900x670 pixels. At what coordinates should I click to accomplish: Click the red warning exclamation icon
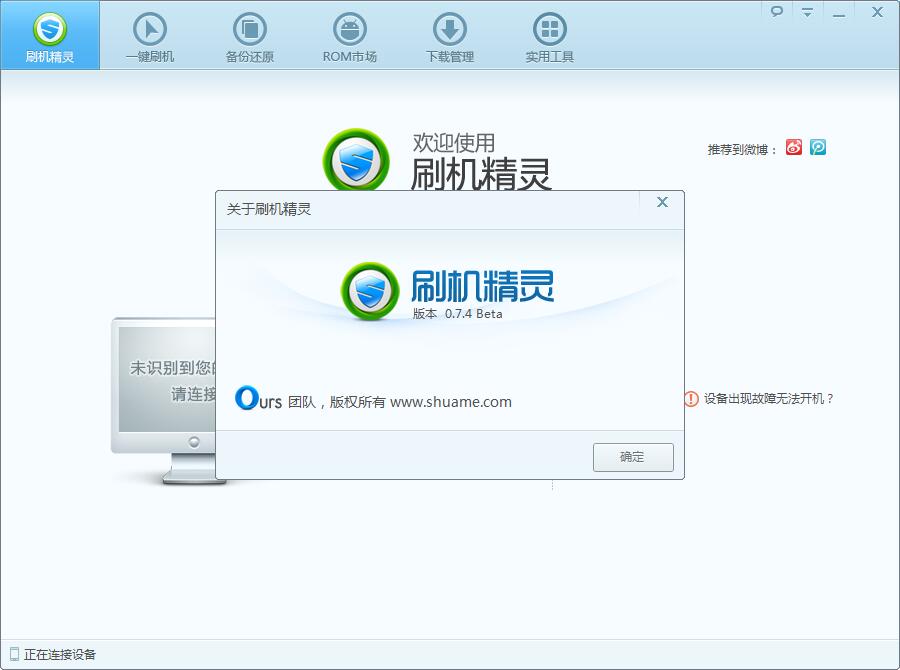691,398
